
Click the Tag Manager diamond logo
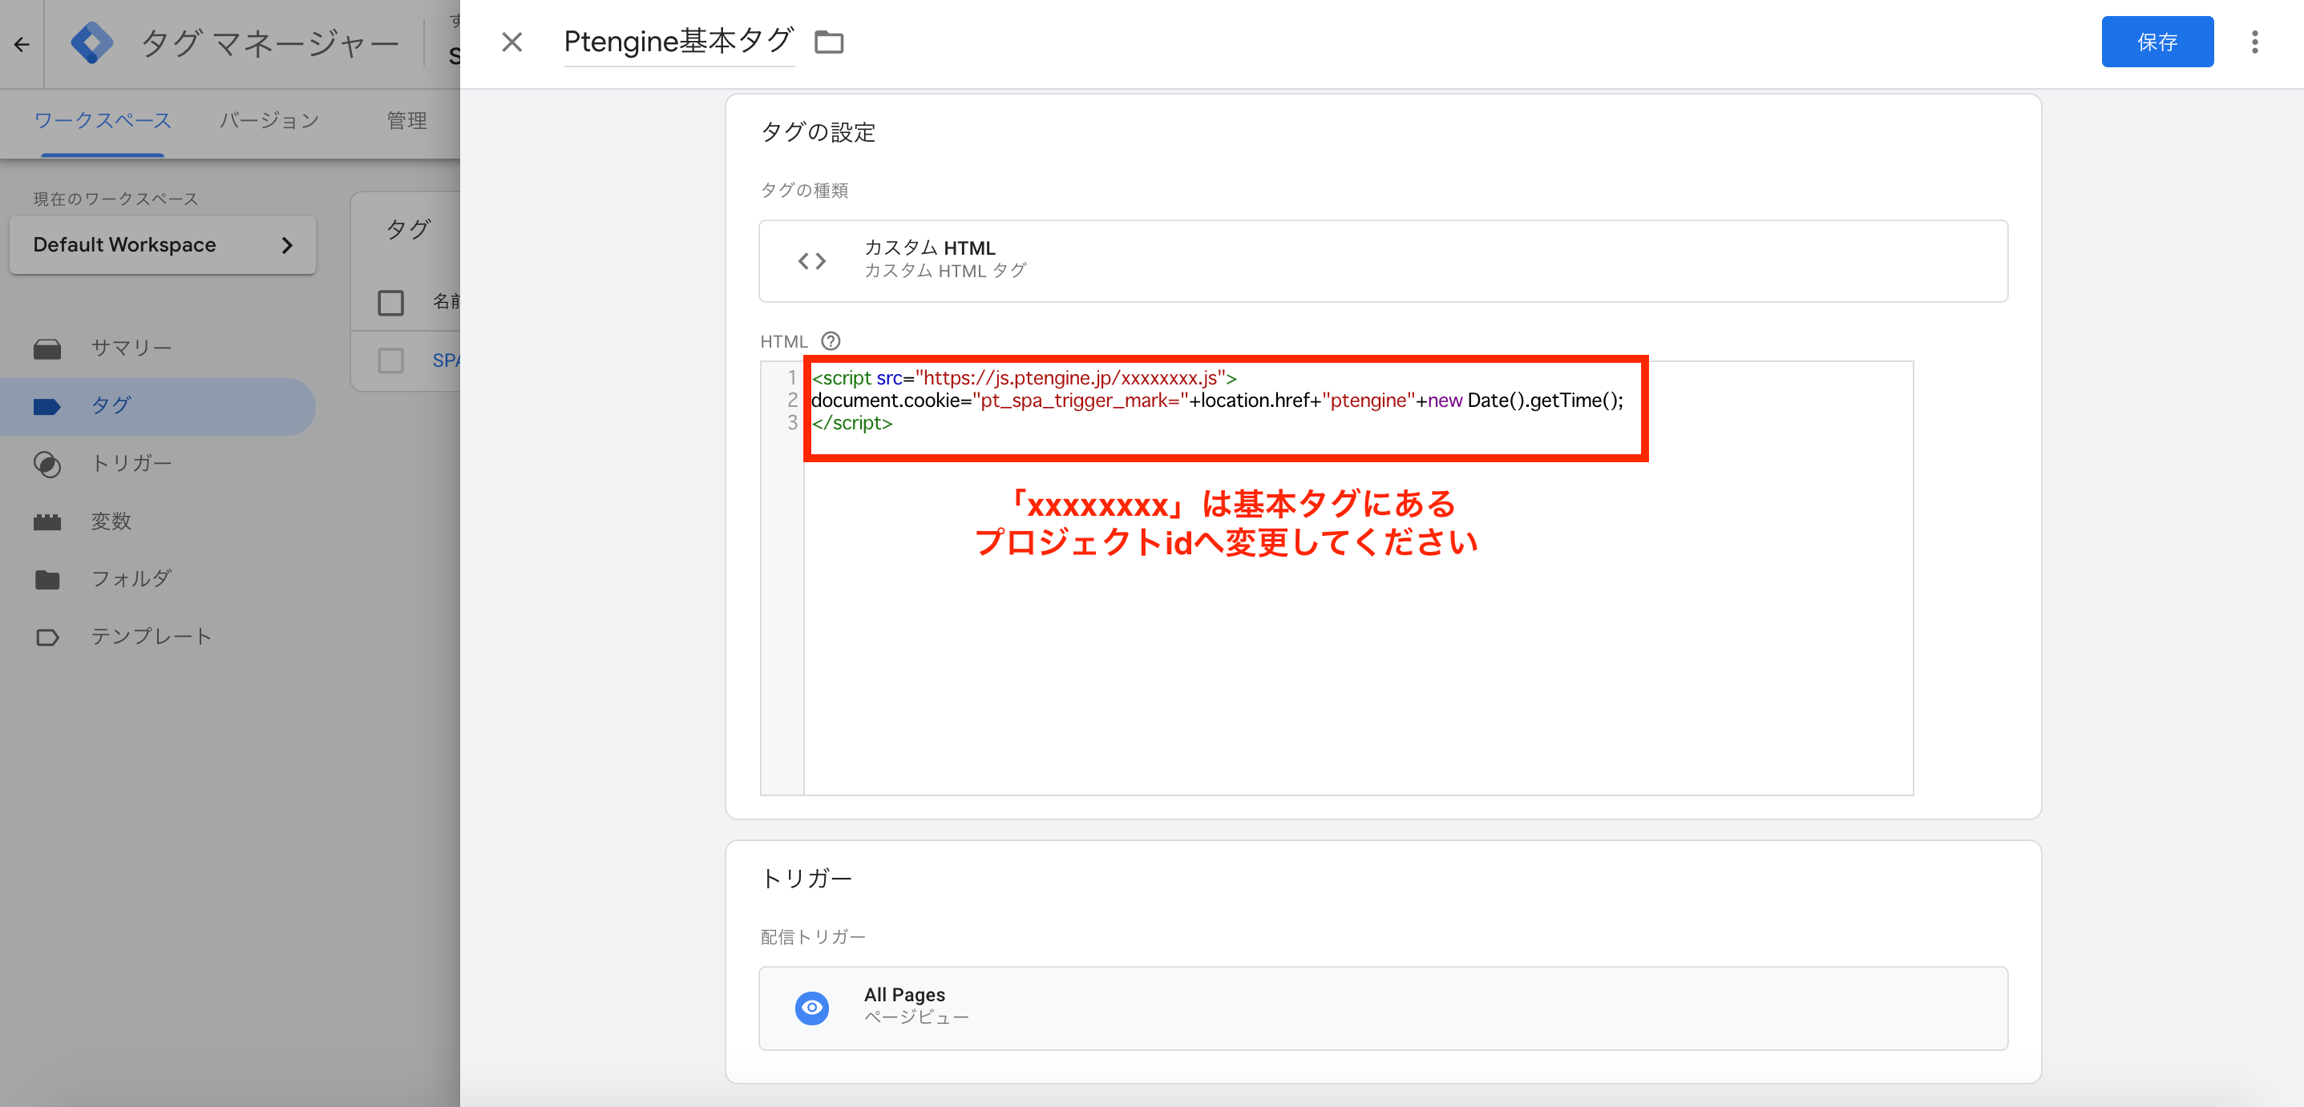click(x=91, y=43)
